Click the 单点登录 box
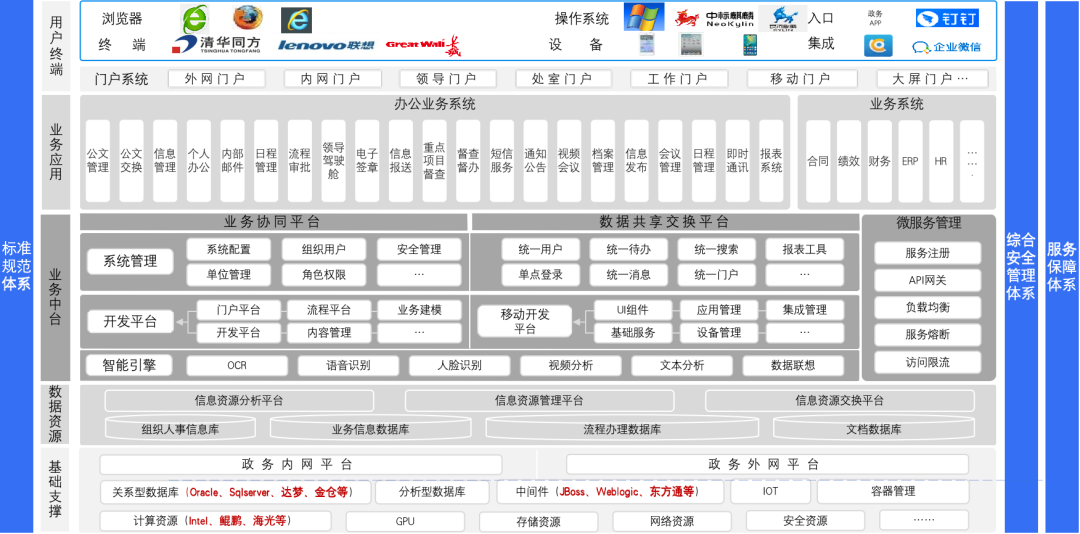 [x=541, y=275]
